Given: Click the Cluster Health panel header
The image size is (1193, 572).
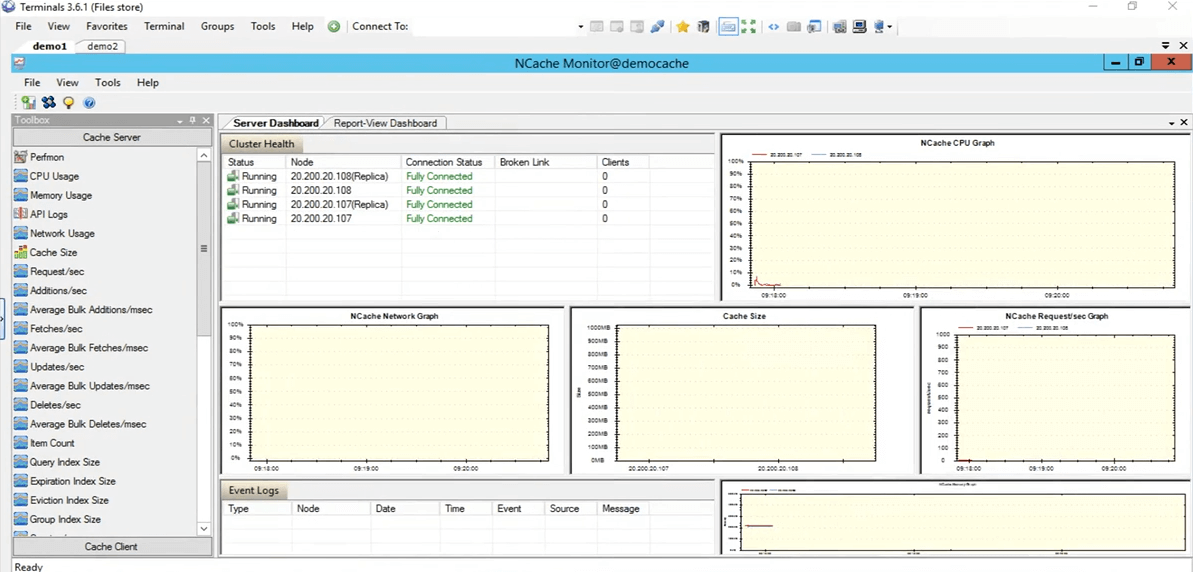Looking at the screenshot, I should pyautogui.click(x=262, y=144).
